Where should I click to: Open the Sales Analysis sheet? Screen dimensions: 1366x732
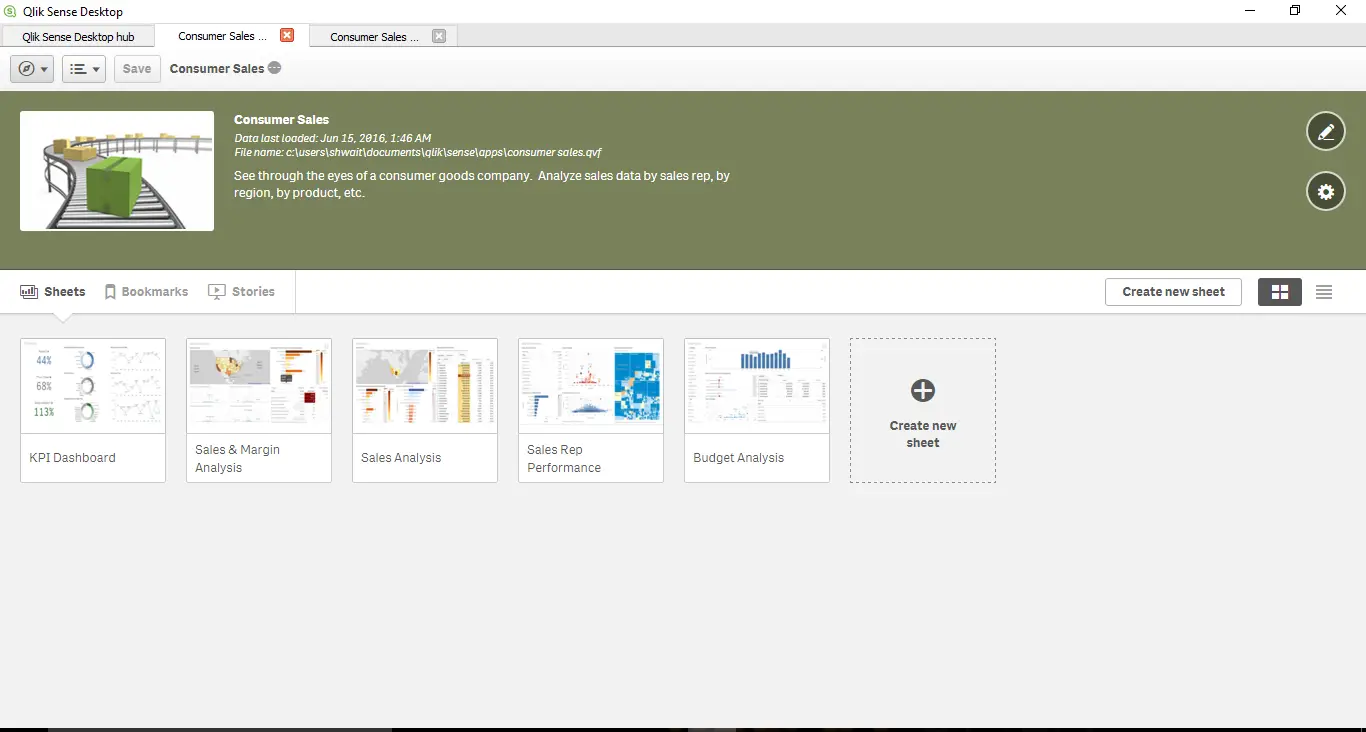click(x=425, y=410)
